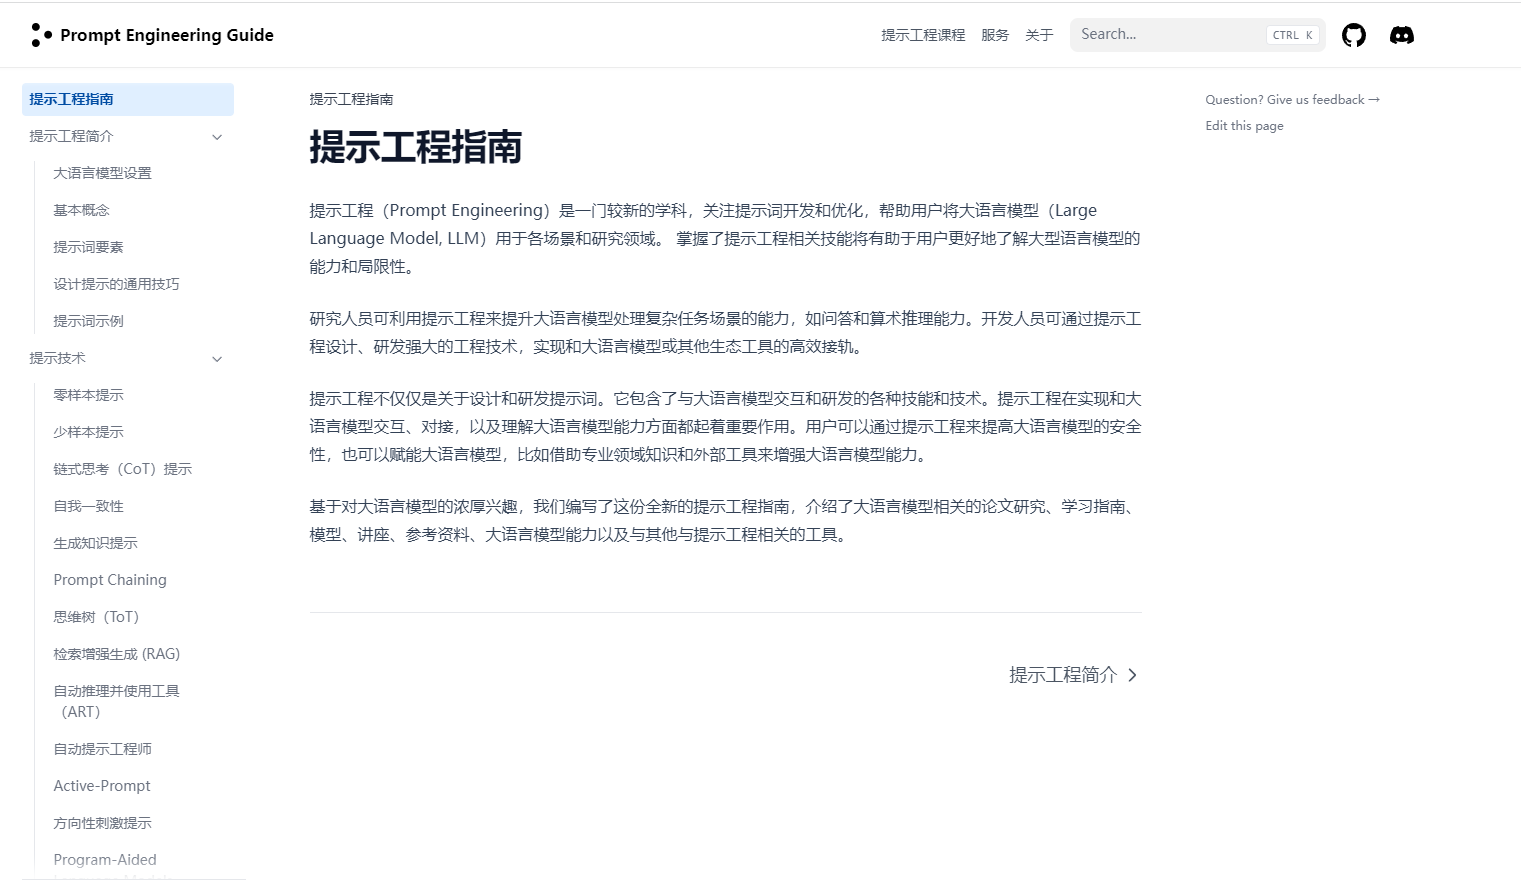Open Prompt Chaining in the sidebar
This screenshot has width=1521, height=889.
[110, 580]
